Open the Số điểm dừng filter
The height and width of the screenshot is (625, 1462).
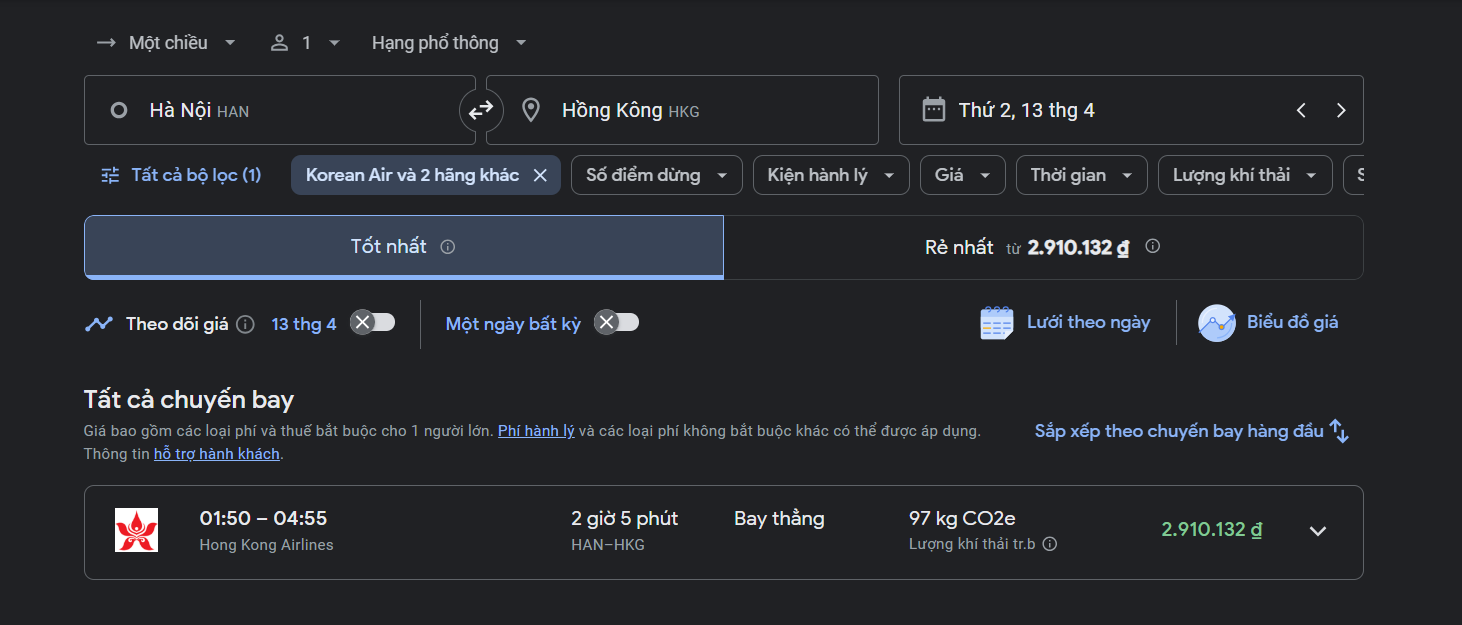[x=656, y=175]
